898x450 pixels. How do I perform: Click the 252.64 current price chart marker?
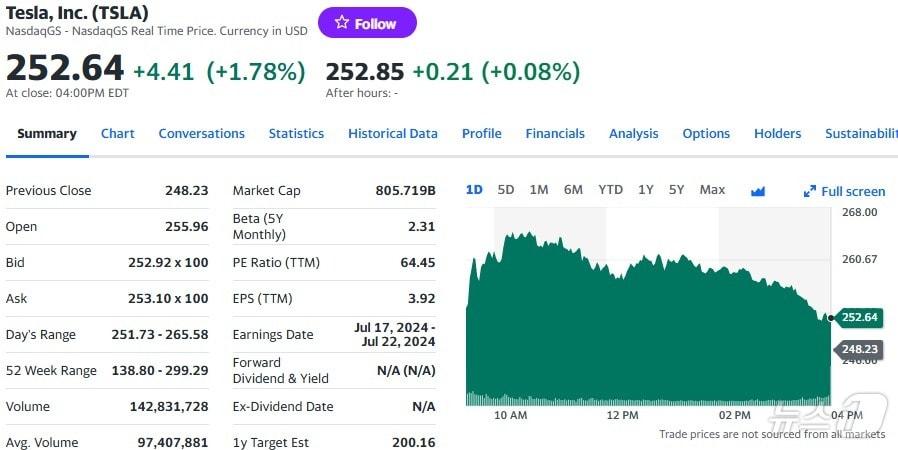859,317
